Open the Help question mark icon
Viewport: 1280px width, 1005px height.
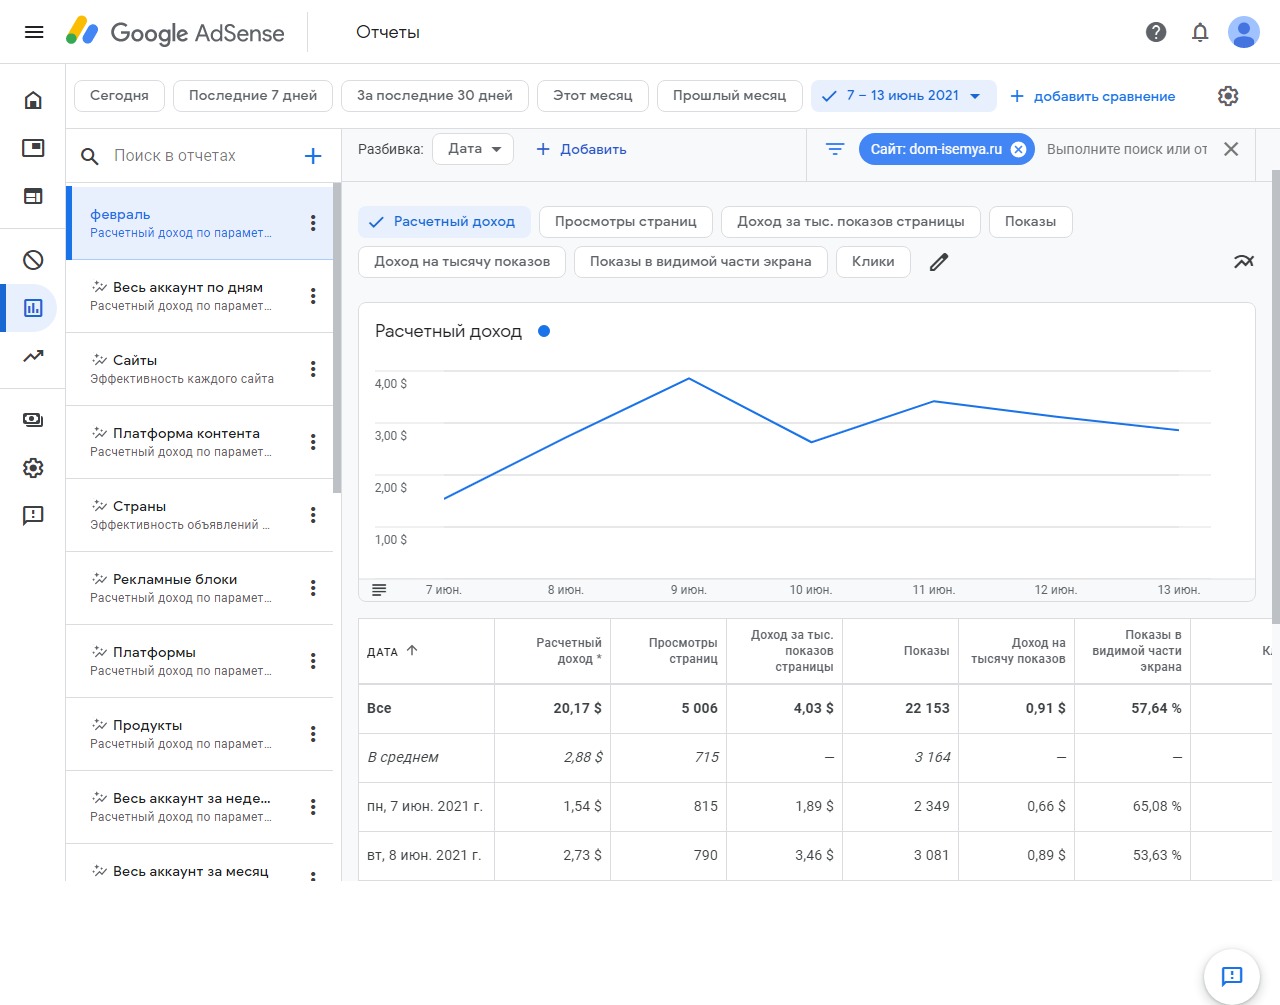click(1156, 32)
